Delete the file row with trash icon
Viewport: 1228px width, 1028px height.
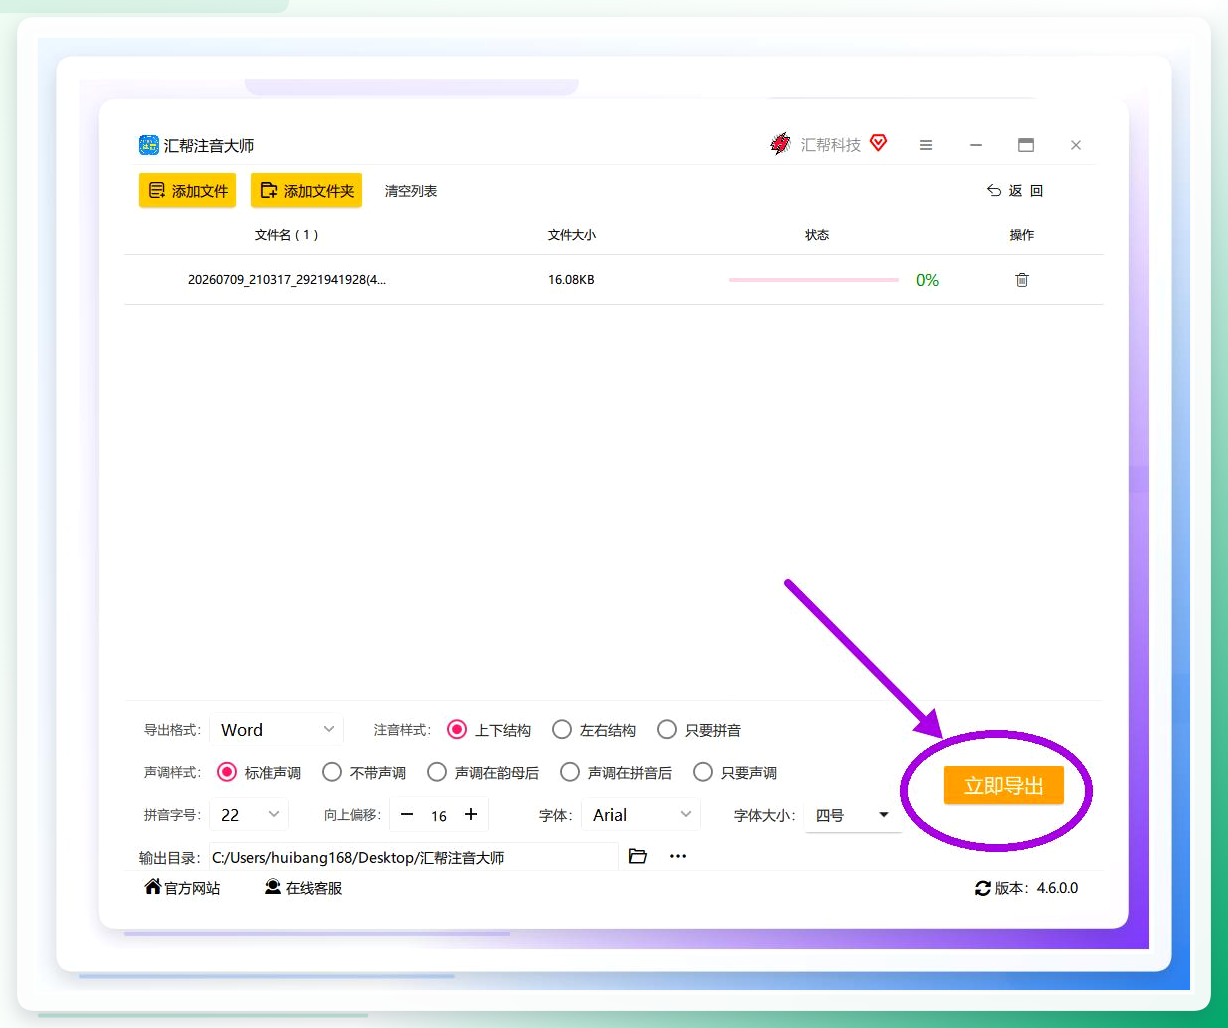(1022, 280)
